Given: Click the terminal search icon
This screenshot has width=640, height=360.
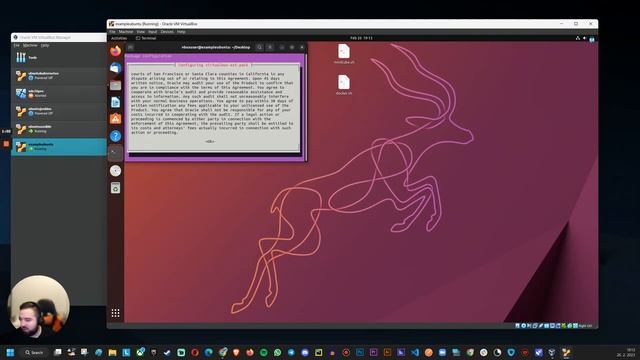Looking at the screenshot, I should pos(260,47).
